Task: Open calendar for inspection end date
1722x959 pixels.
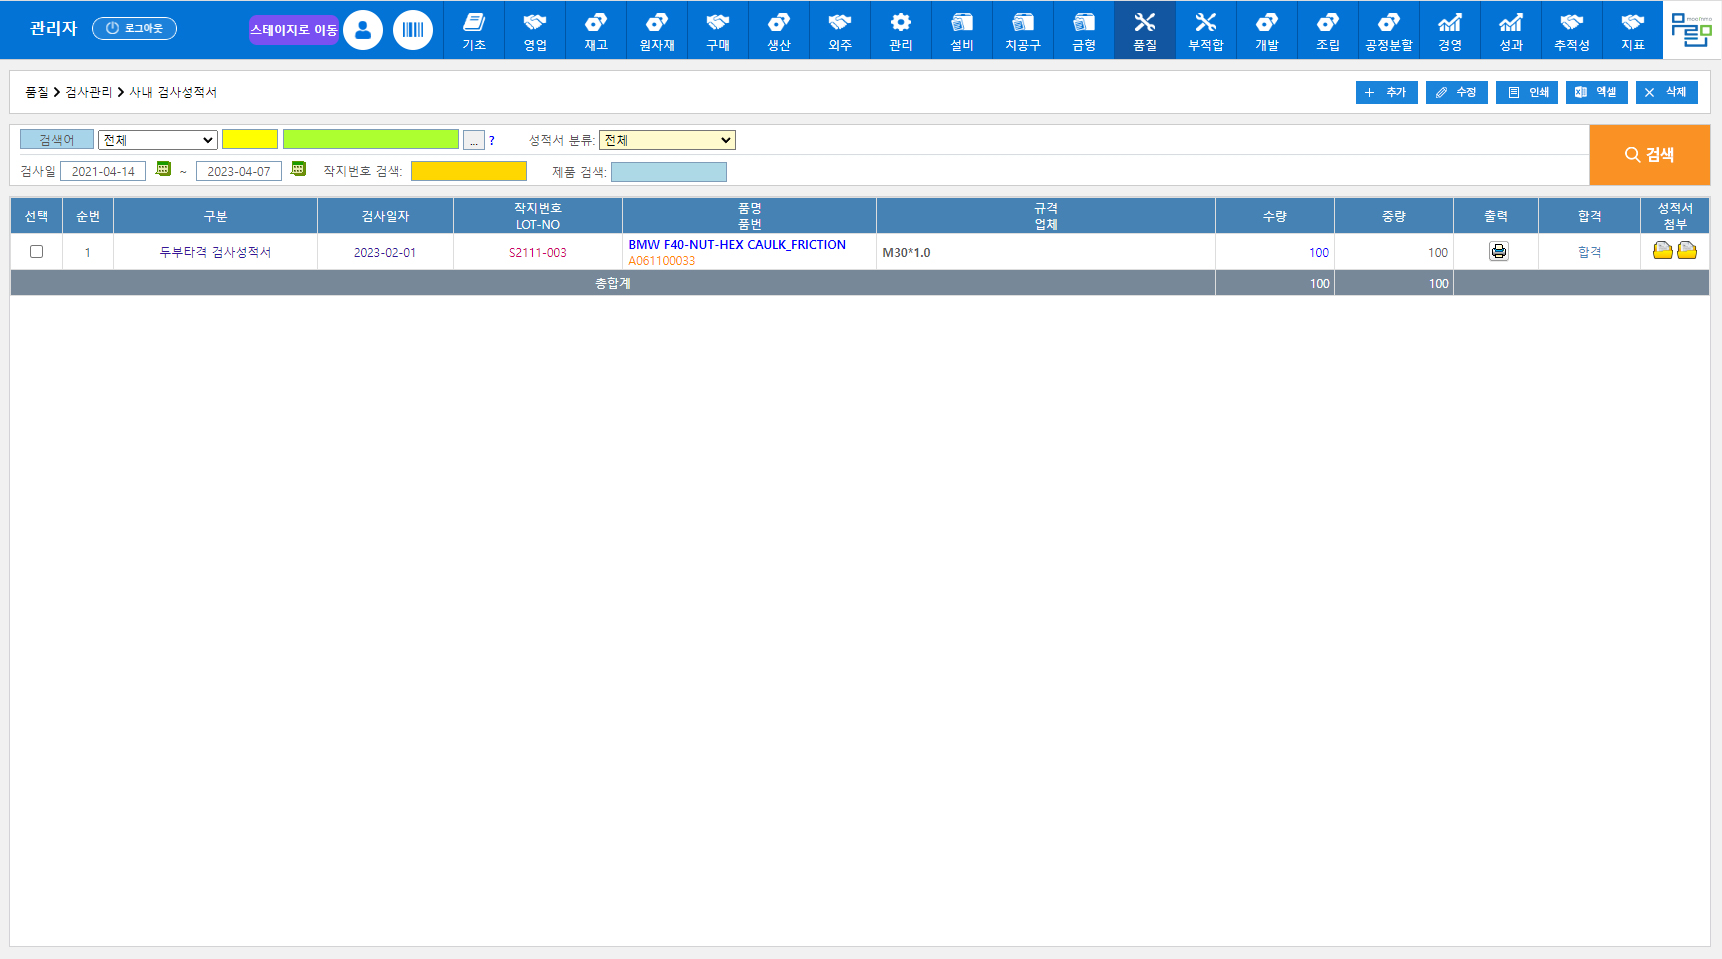Action: [x=298, y=170]
